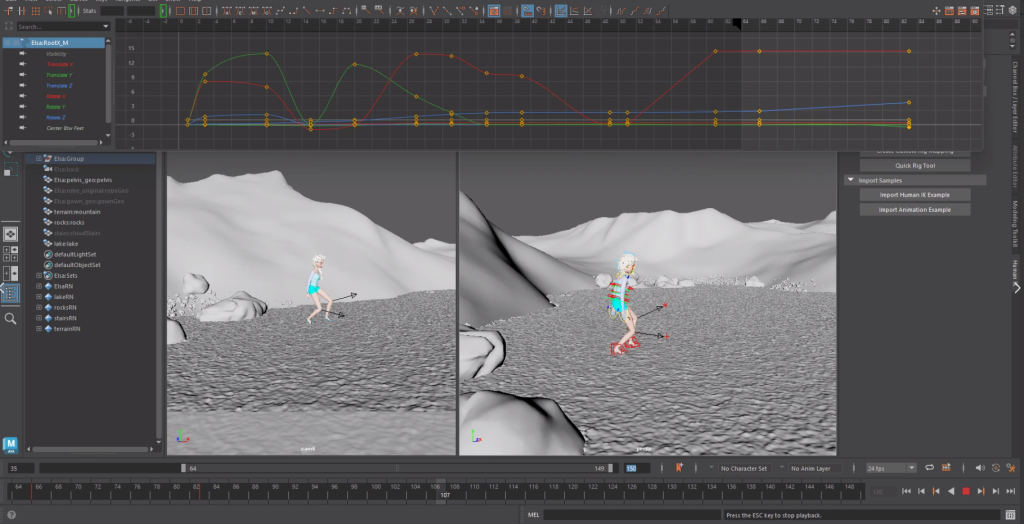Click the play backwards button

click(951, 491)
